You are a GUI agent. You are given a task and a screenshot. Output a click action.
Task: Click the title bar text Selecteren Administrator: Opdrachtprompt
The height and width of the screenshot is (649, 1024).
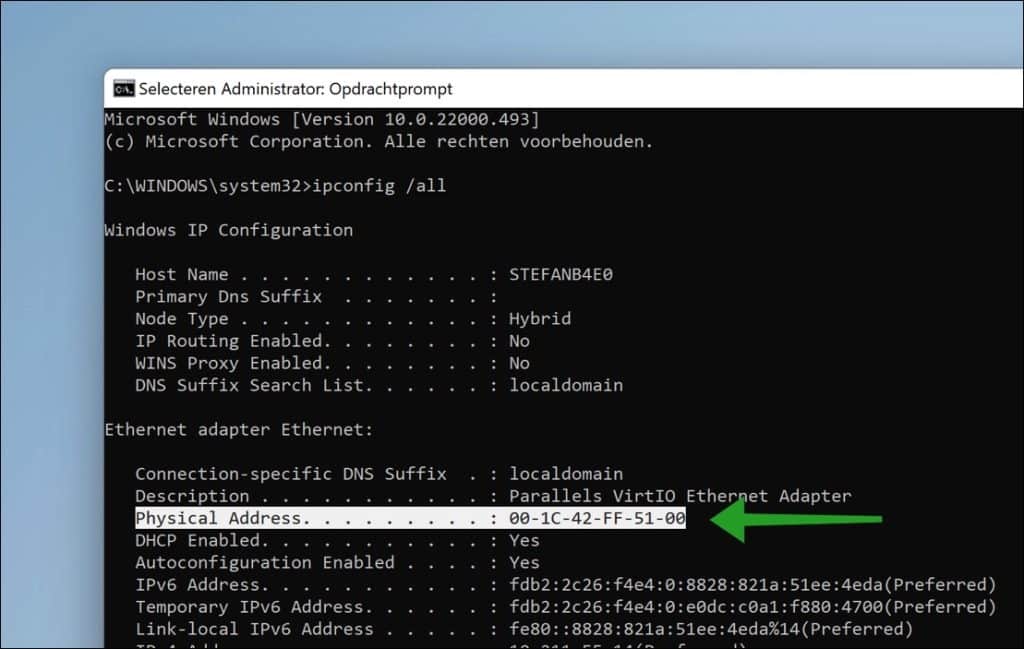pos(292,88)
